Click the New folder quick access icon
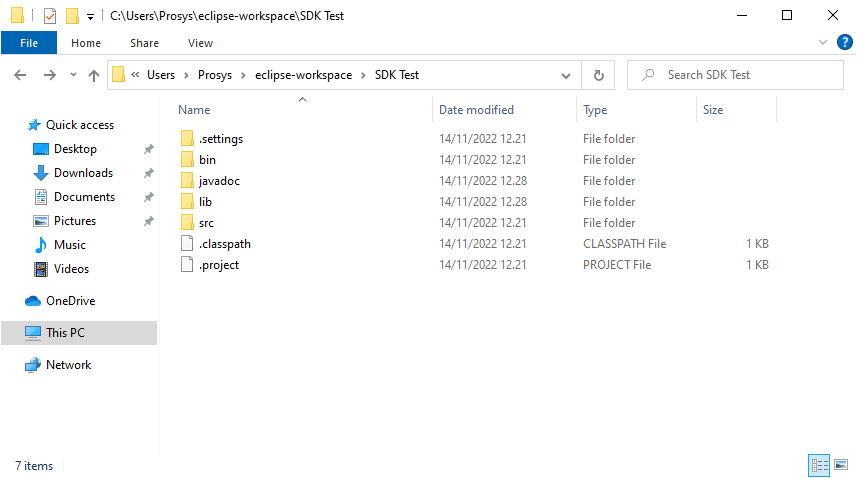This screenshot has height=478, width=857. tap(71, 16)
